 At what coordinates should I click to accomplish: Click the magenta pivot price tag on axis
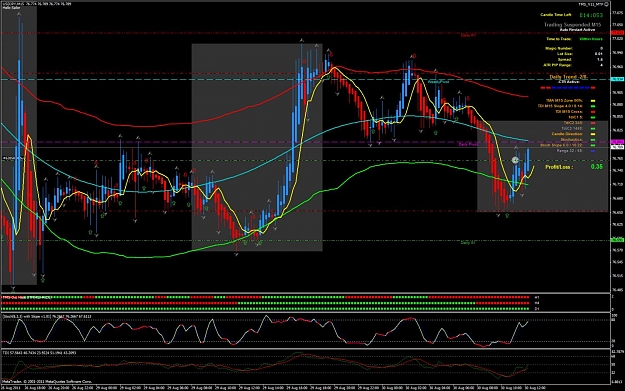pyautogui.click(x=617, y=142)
